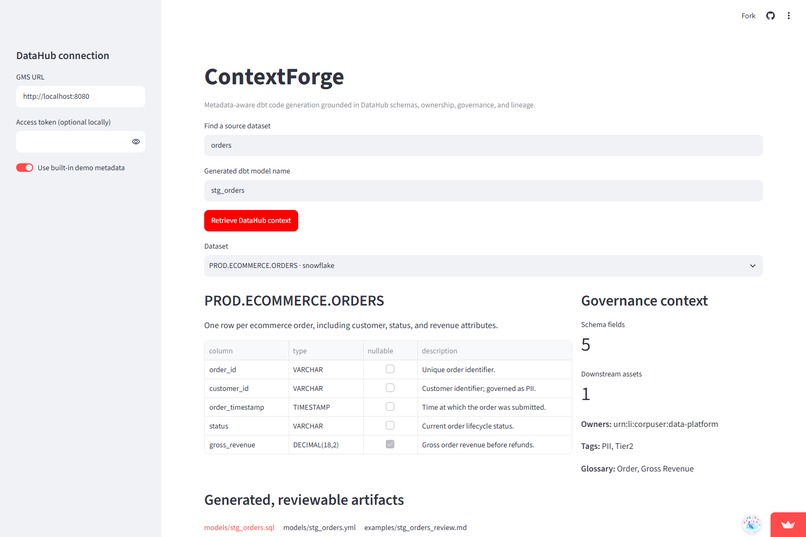Image resolution: width=806 pixels, height=537 pixels.
Task: Click the PROD.ECOMMERCE.ORDERS heading
Action: (x=294, y=301)
